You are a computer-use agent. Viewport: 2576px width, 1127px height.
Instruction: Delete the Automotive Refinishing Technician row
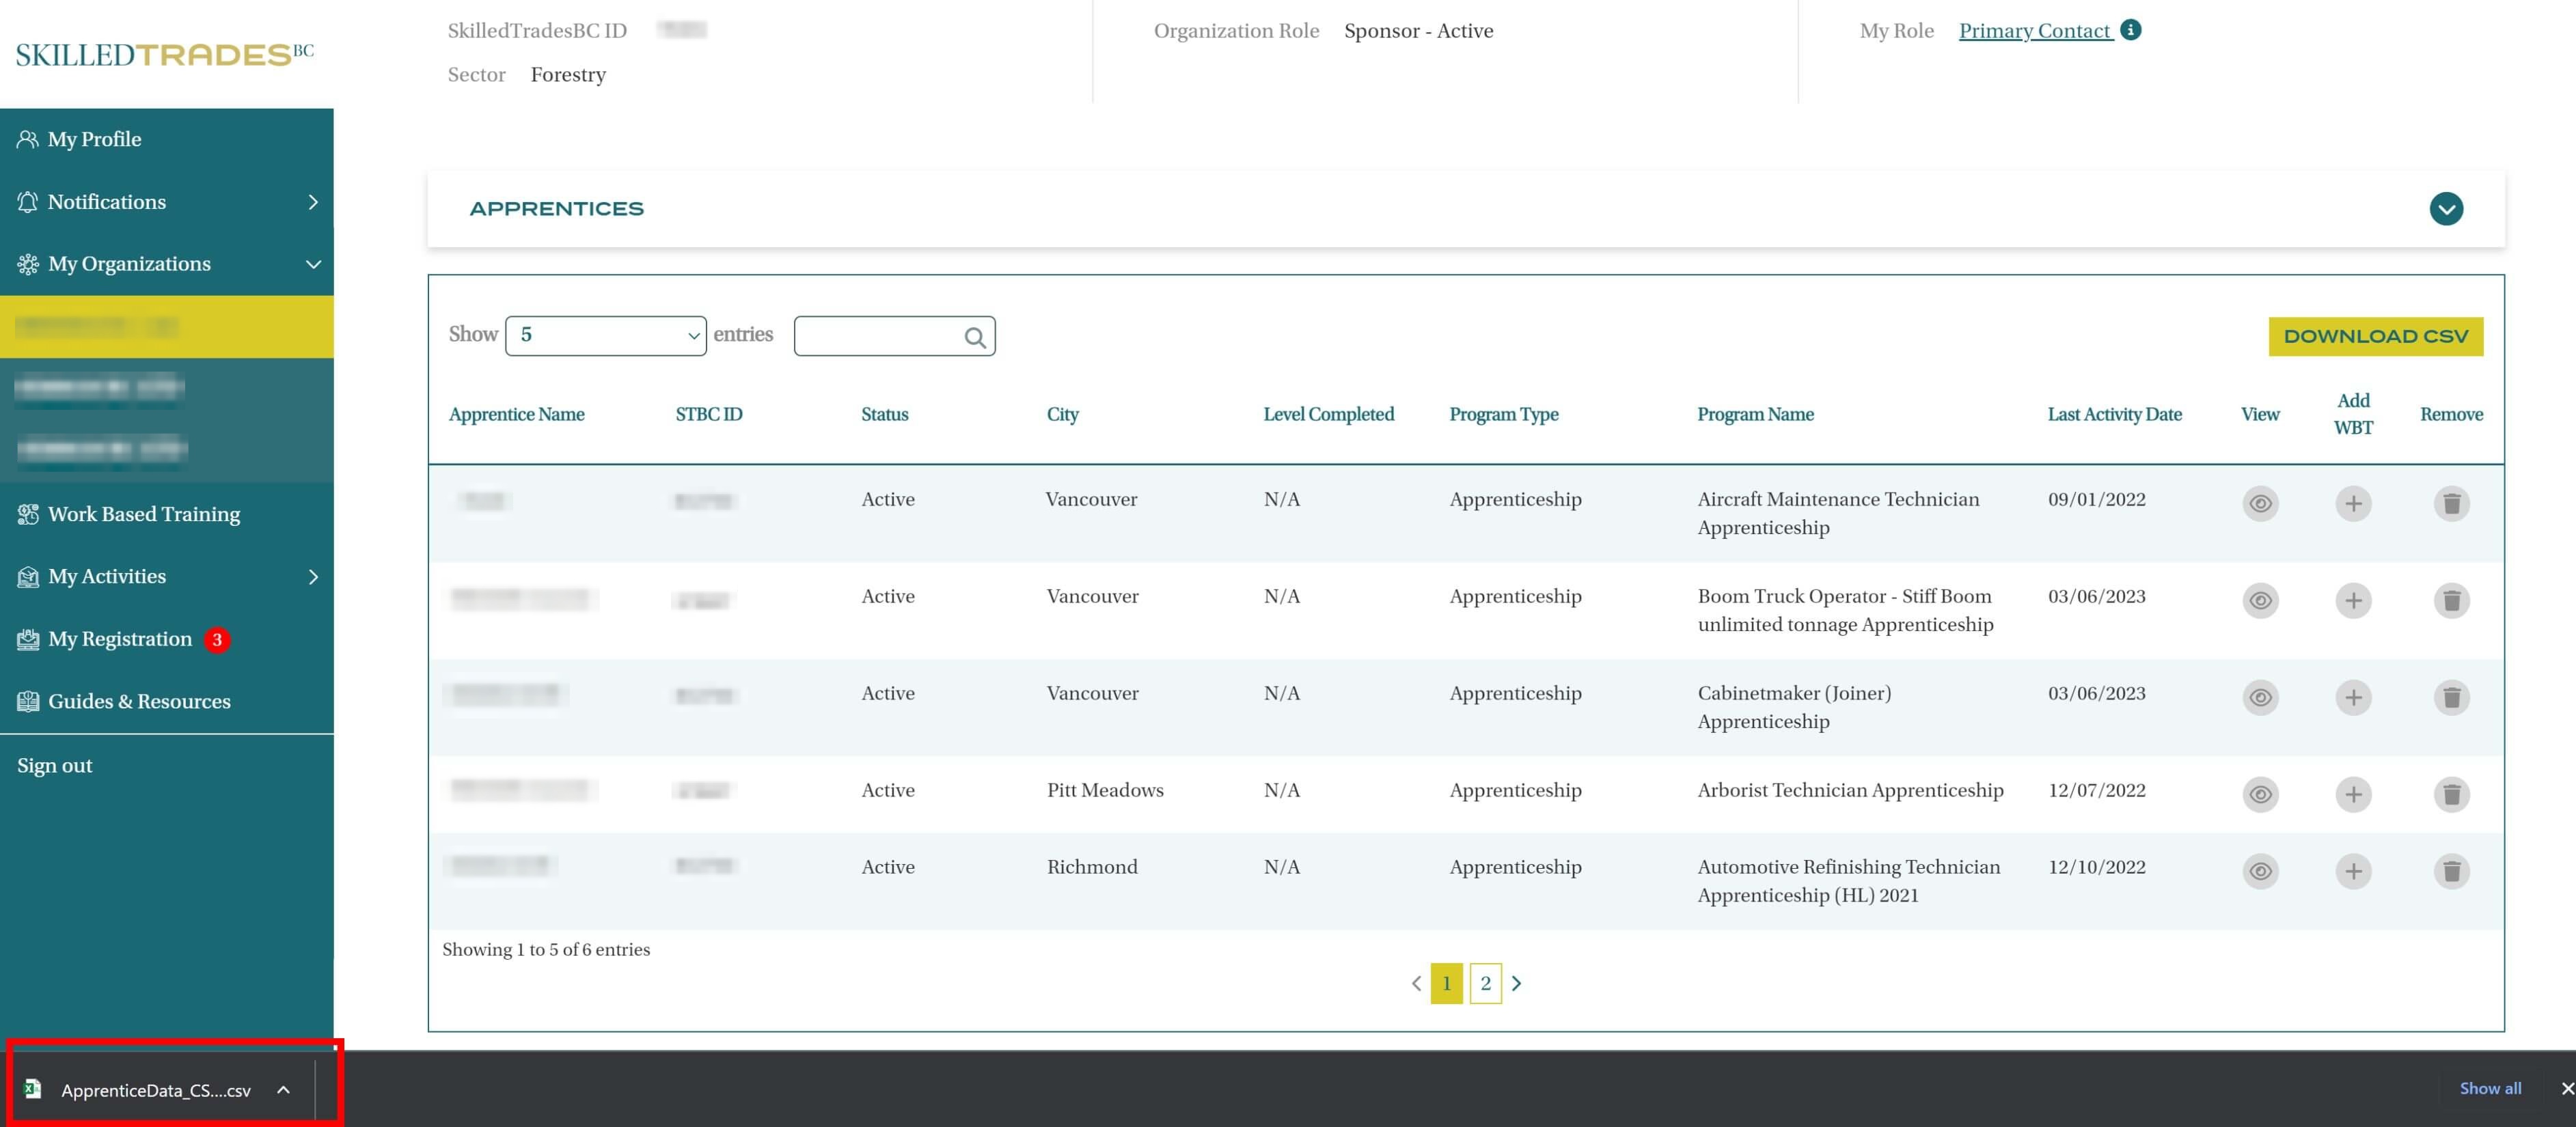coord(2451,871)
